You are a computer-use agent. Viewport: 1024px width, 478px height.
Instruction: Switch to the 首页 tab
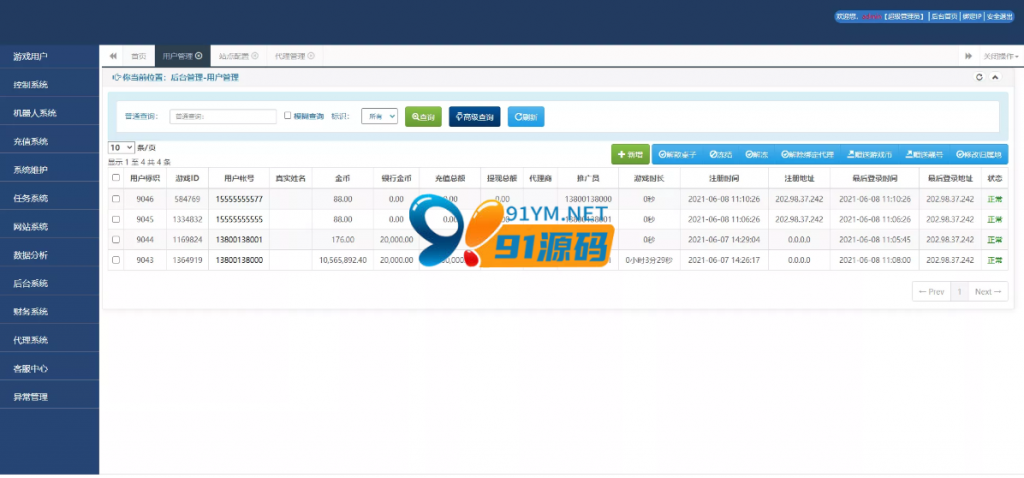coord(138,56)
